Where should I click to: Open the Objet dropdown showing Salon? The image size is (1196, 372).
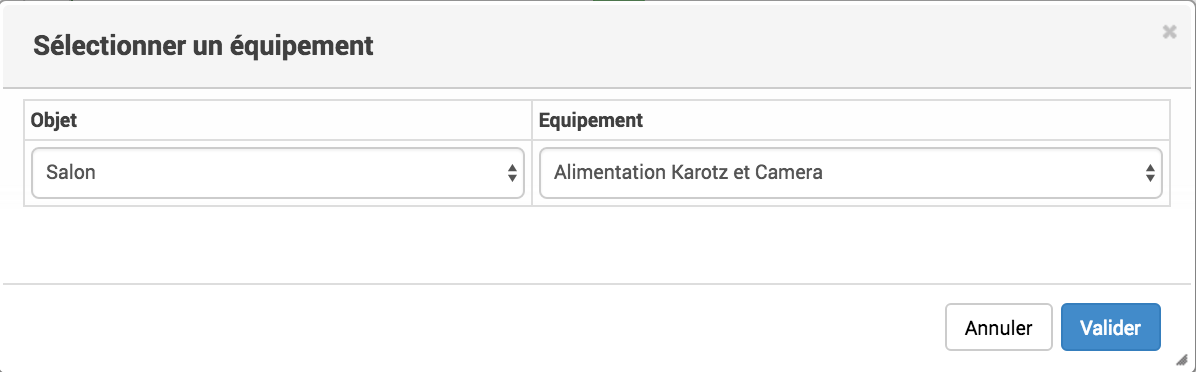click(x=278, y=173)
